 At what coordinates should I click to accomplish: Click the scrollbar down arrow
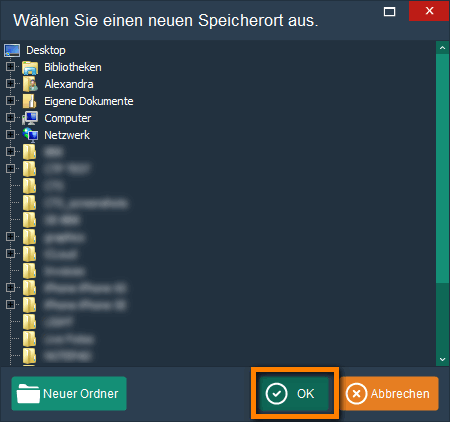click(x=442, y=359)
